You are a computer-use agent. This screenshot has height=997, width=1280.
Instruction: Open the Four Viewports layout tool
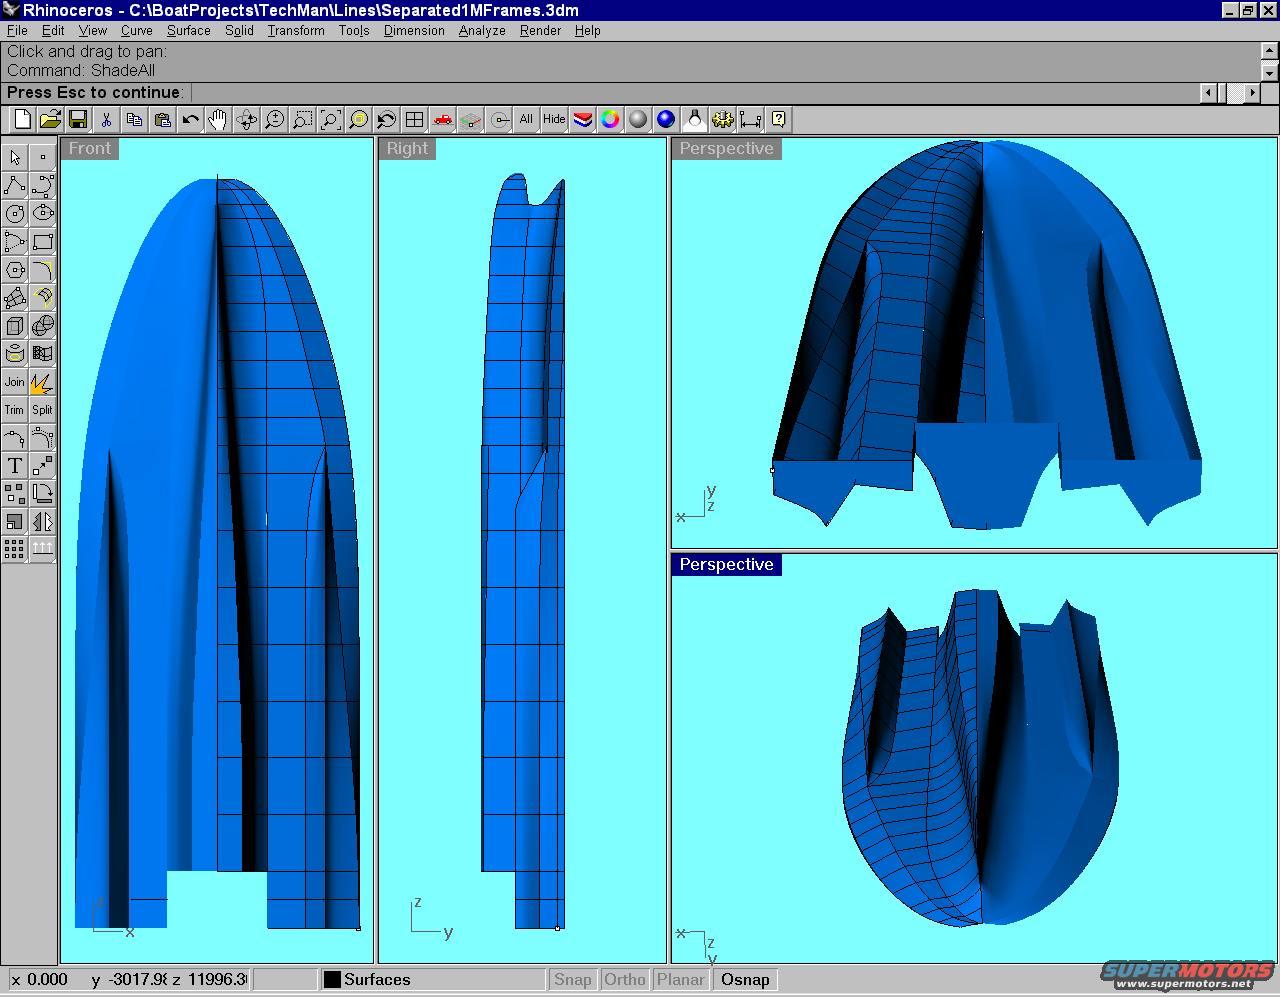[414, 120]
